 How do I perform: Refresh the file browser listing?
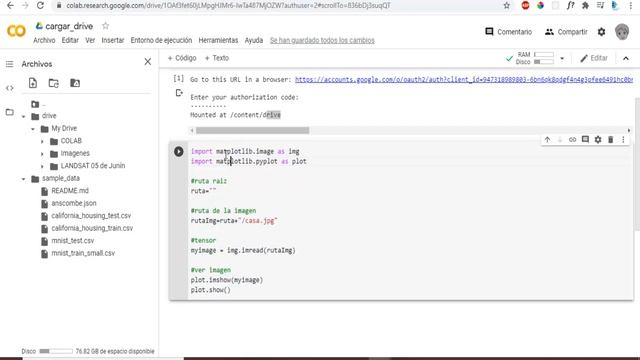pyautogui.click(x=53, y=83)
